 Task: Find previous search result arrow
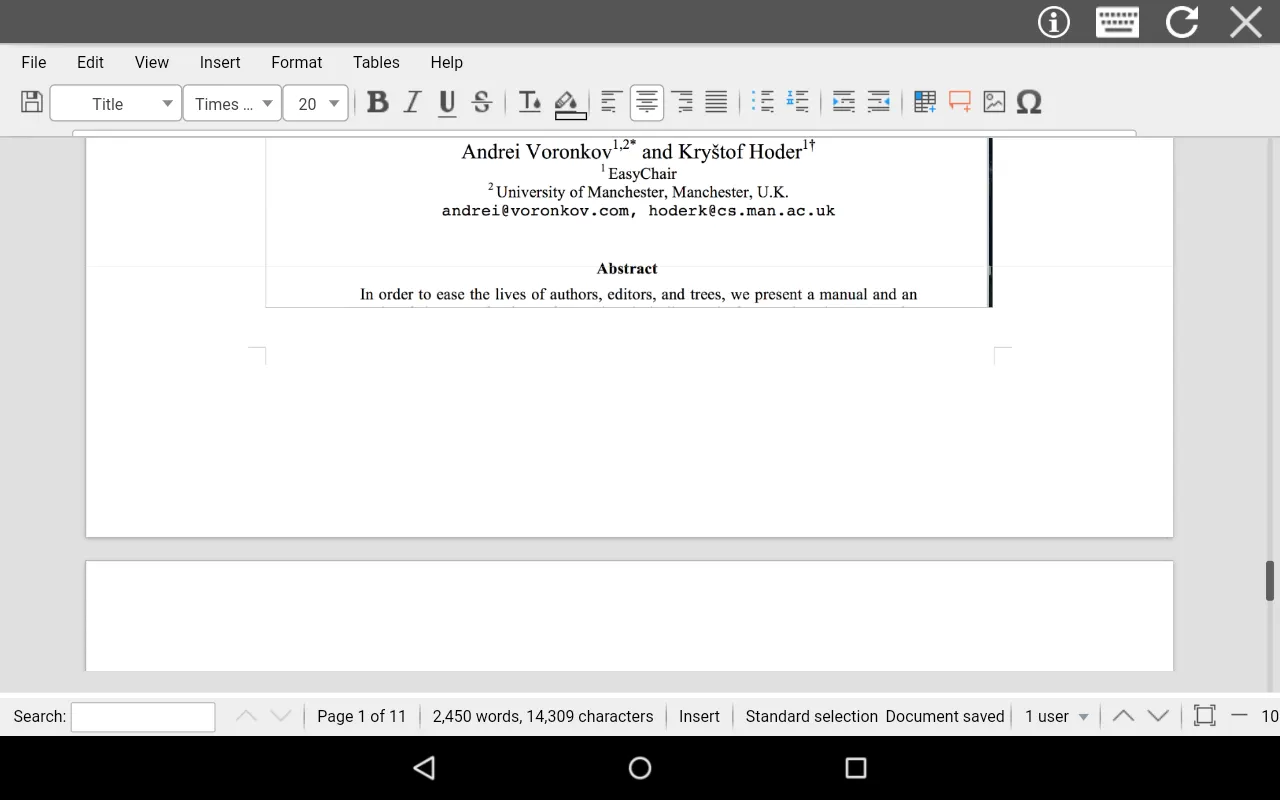pyautogui.click(x=246, y=716)
